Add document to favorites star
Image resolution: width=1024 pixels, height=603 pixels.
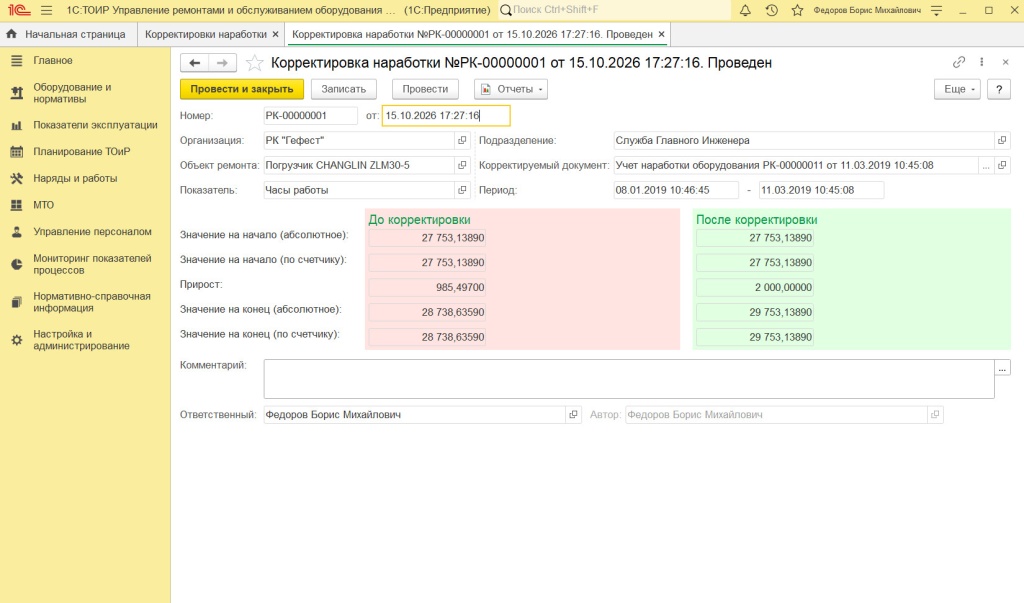click(x=254, y=63)
